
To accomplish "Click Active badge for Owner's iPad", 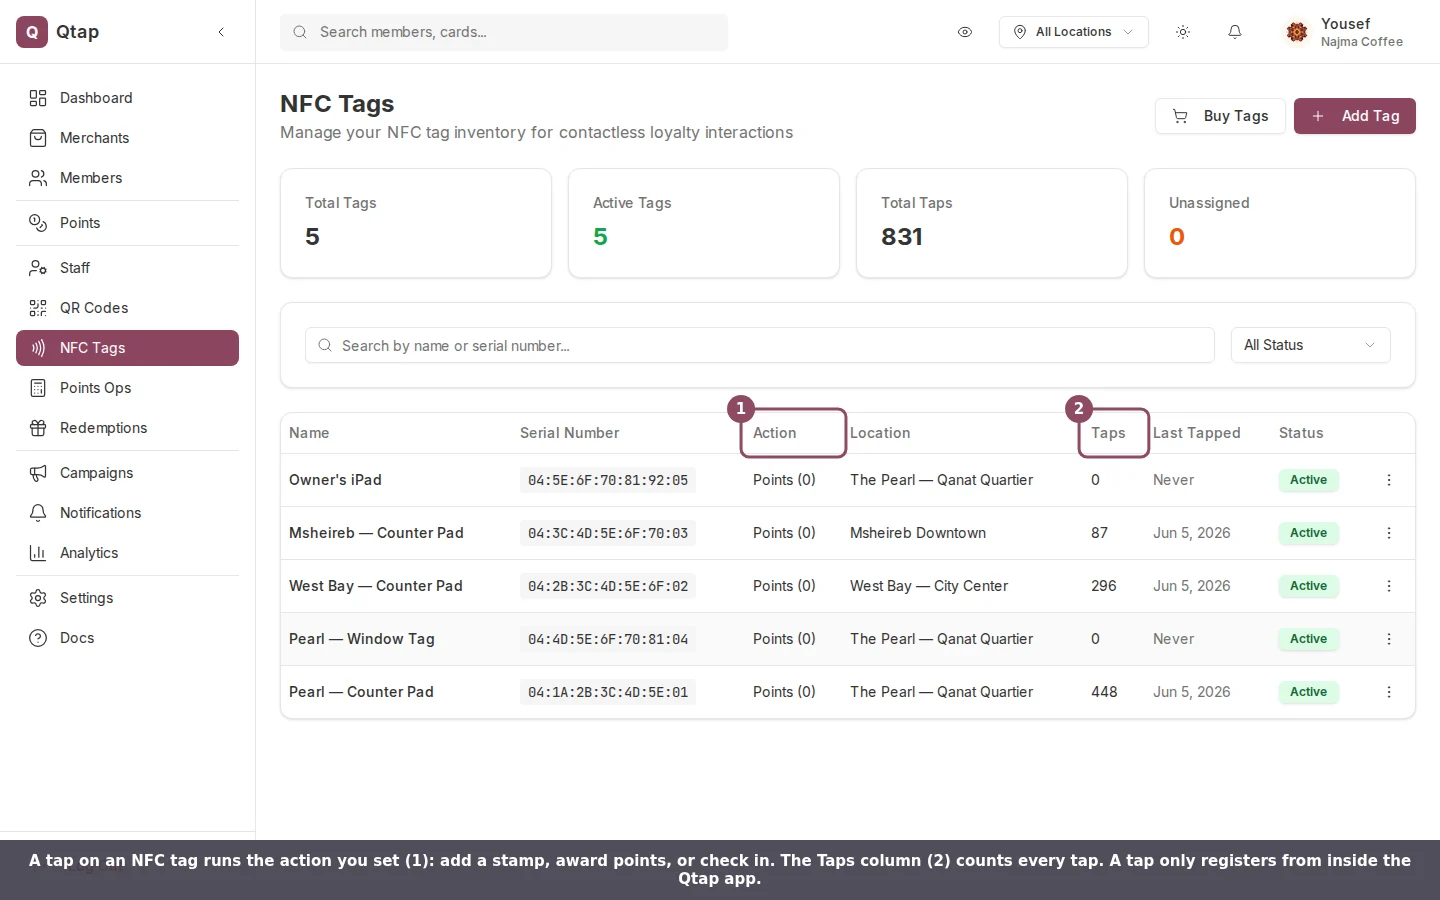I will click(x=1308, y=480).
